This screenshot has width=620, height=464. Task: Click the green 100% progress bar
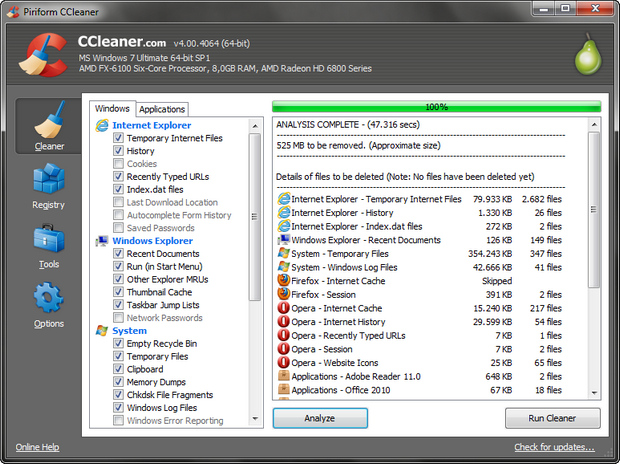tap(437, 107)
